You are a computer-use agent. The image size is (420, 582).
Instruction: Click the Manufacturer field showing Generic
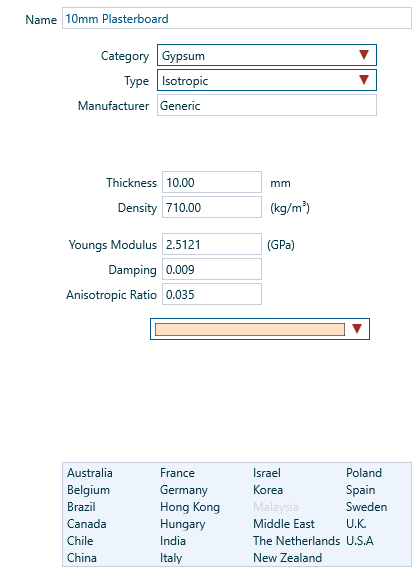click(267, 105)
